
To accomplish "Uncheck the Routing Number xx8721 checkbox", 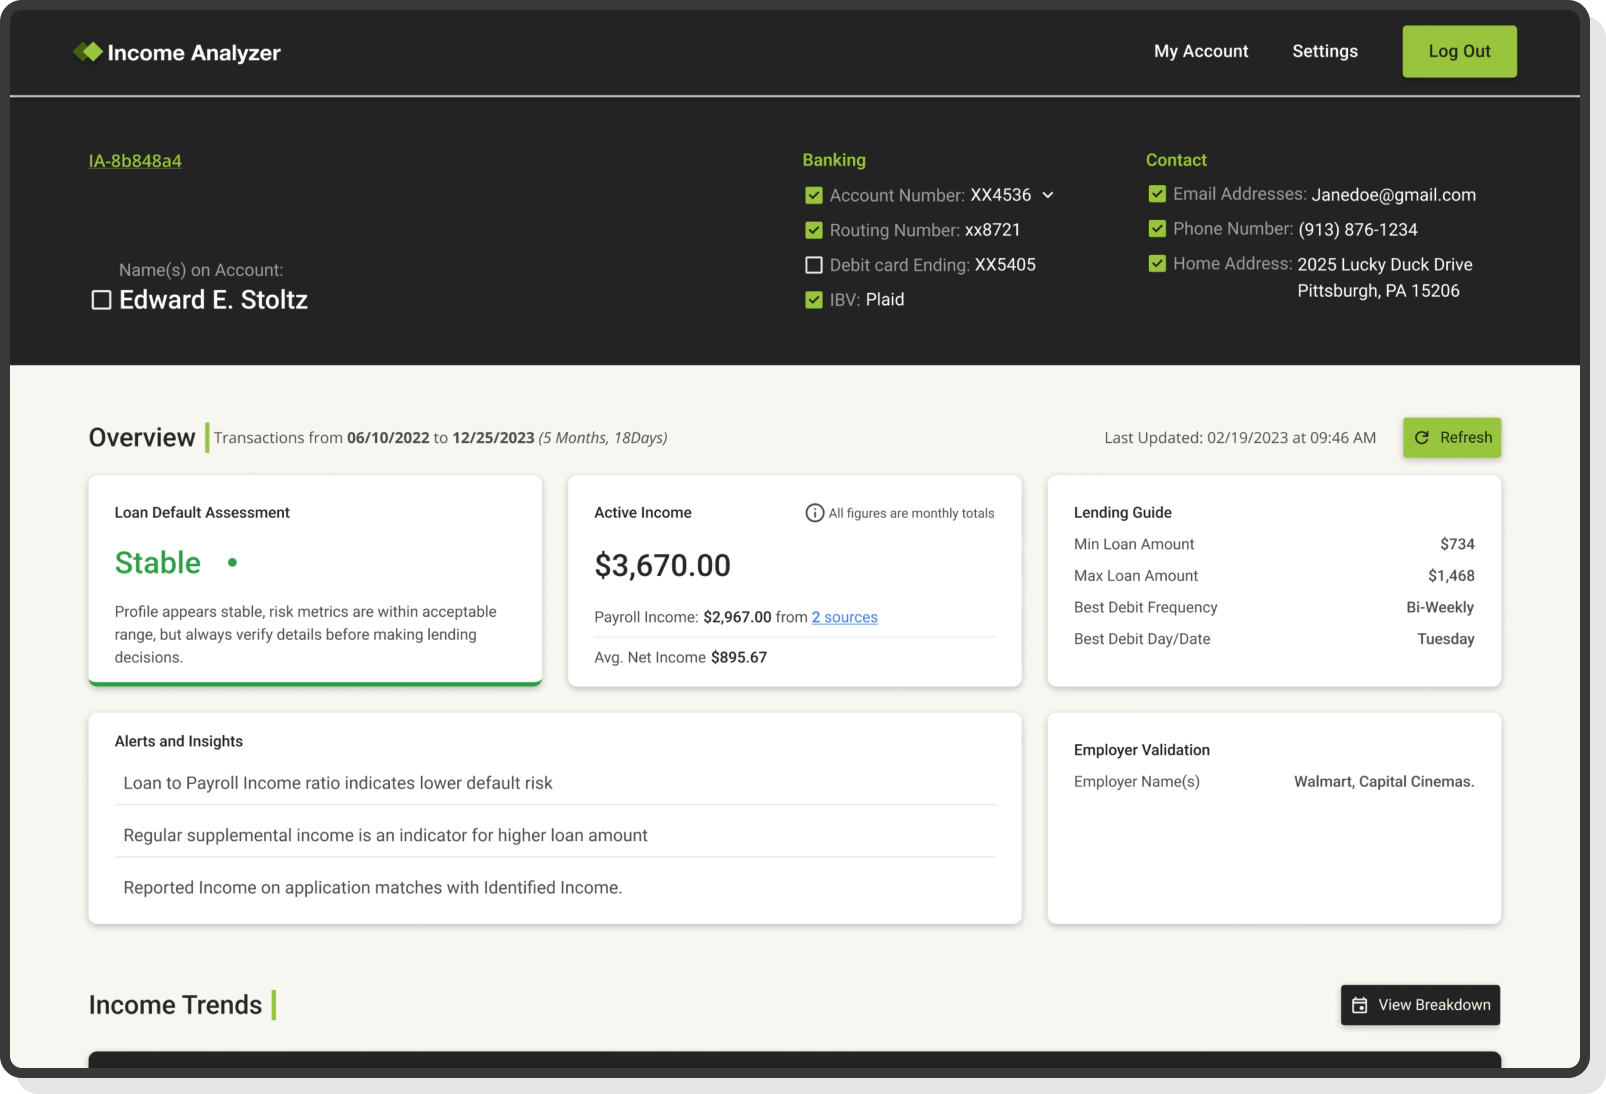I will pyautogui.click(x=813, y=230).
